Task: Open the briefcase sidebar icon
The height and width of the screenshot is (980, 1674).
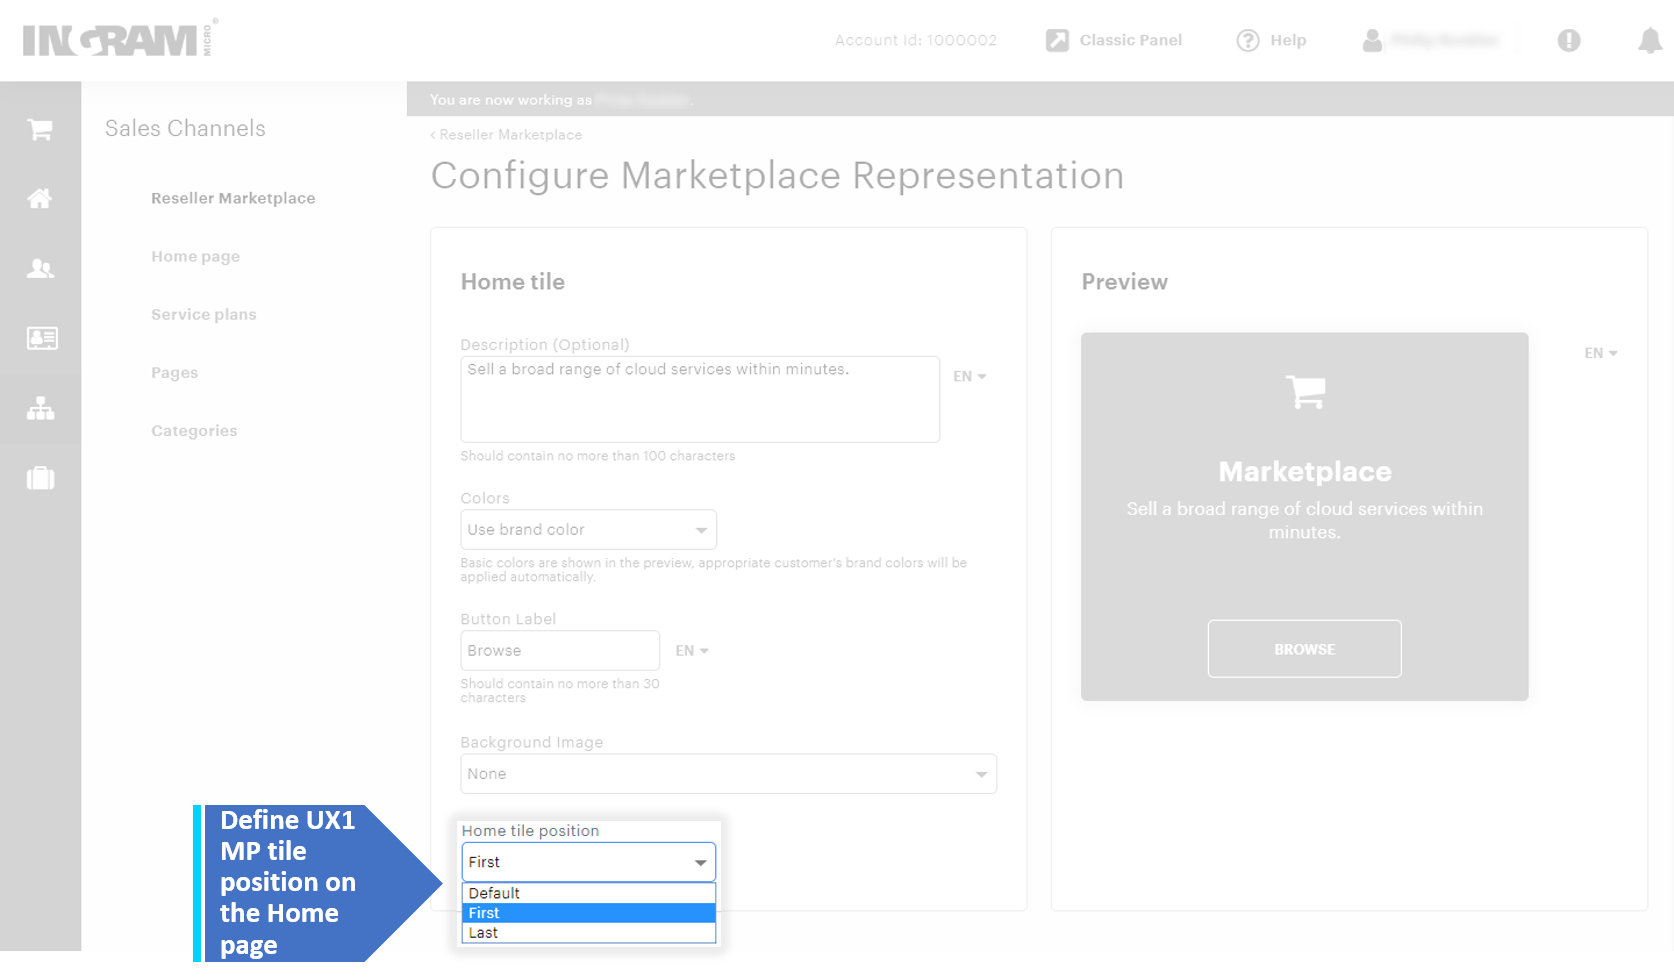Action: (40, 478)
